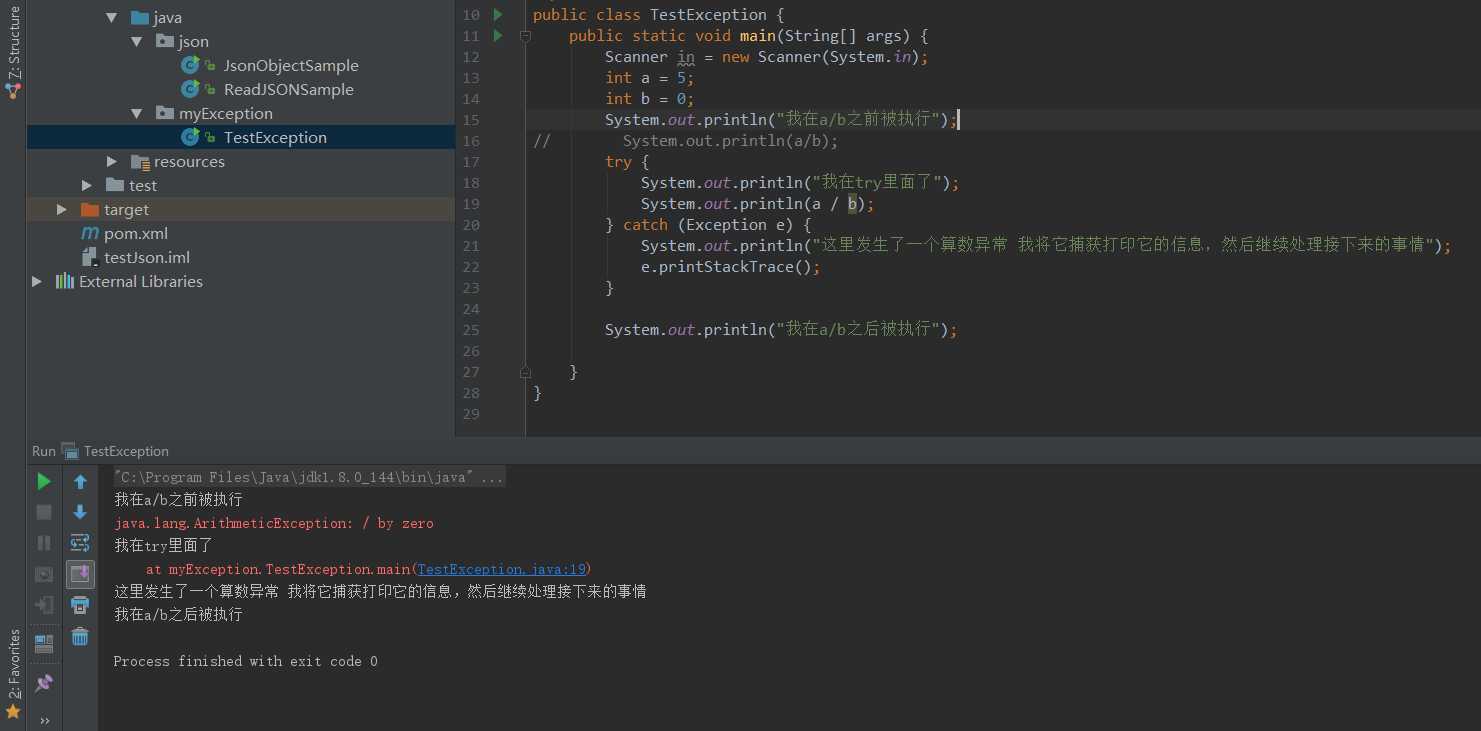
Task: Expand the test folder arrow
Action: (87, 186)
